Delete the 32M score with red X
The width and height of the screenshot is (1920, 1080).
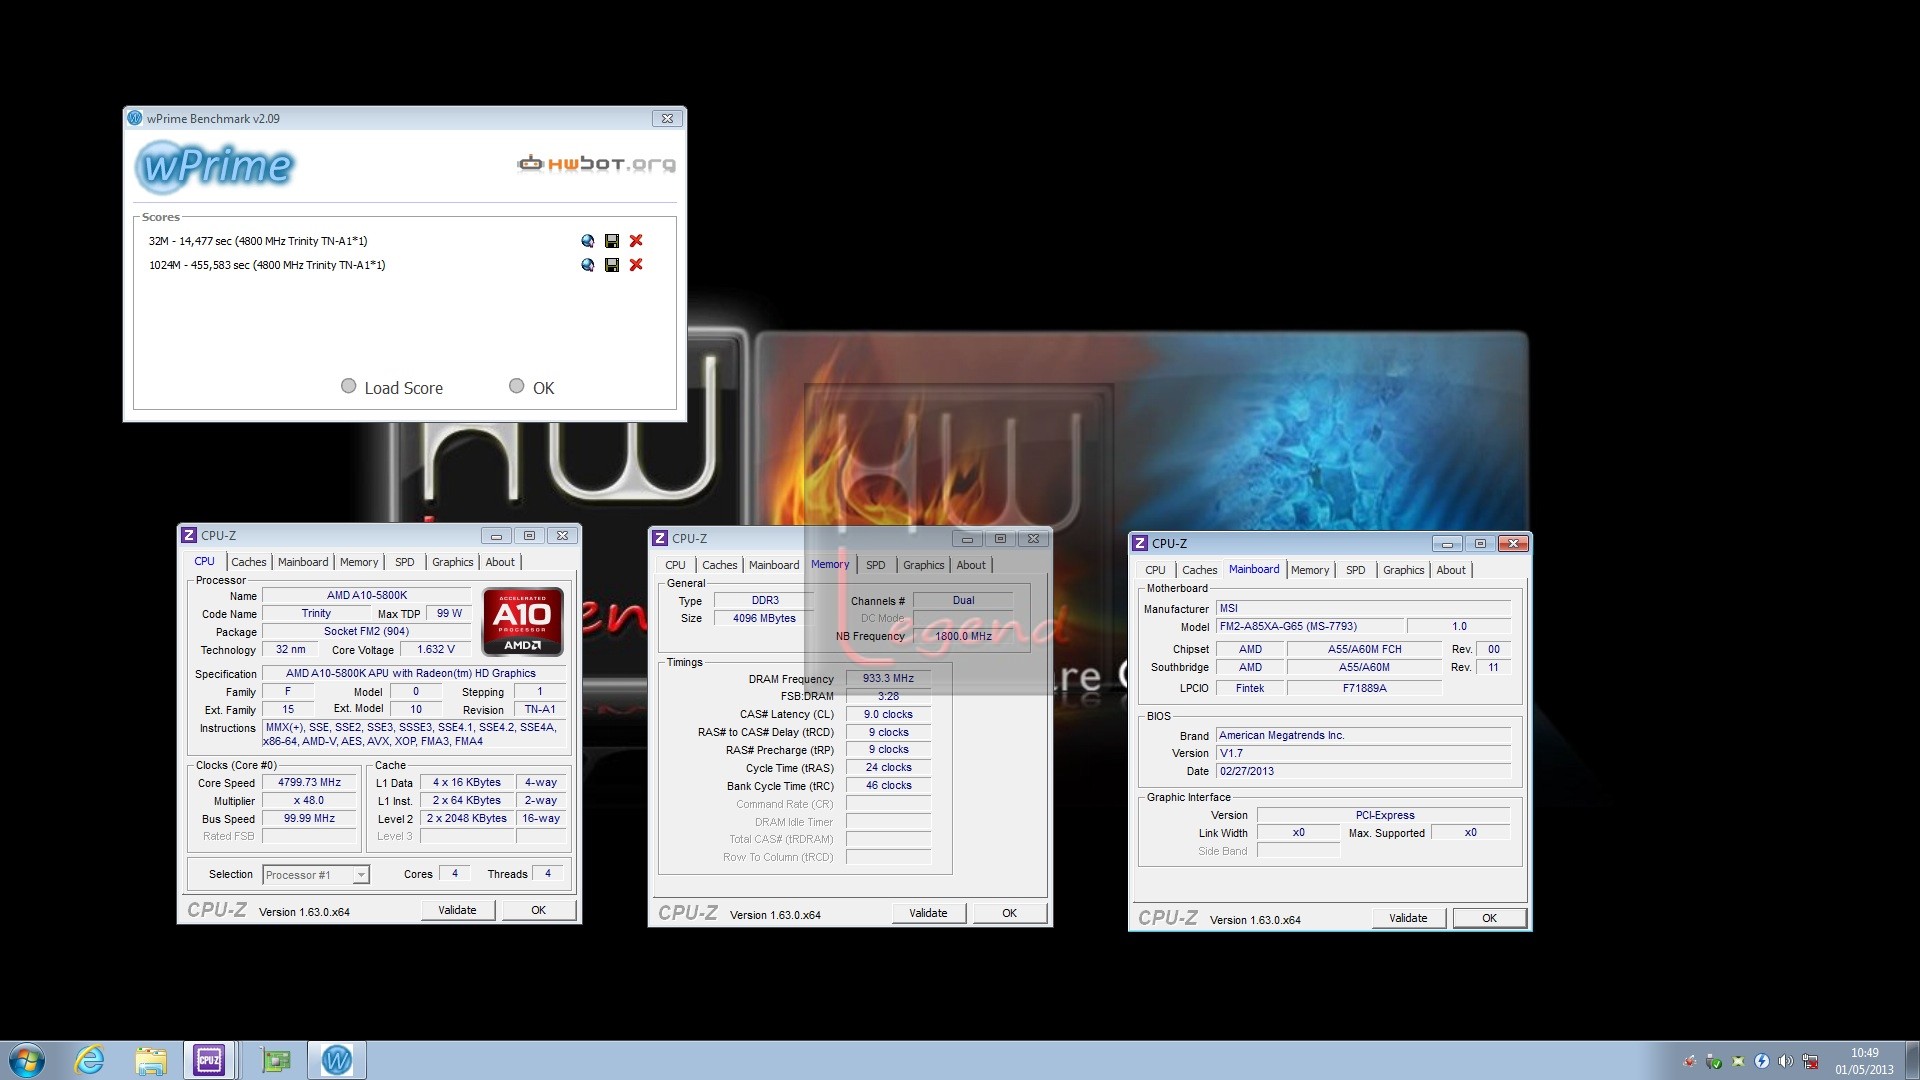click(636, 241)
